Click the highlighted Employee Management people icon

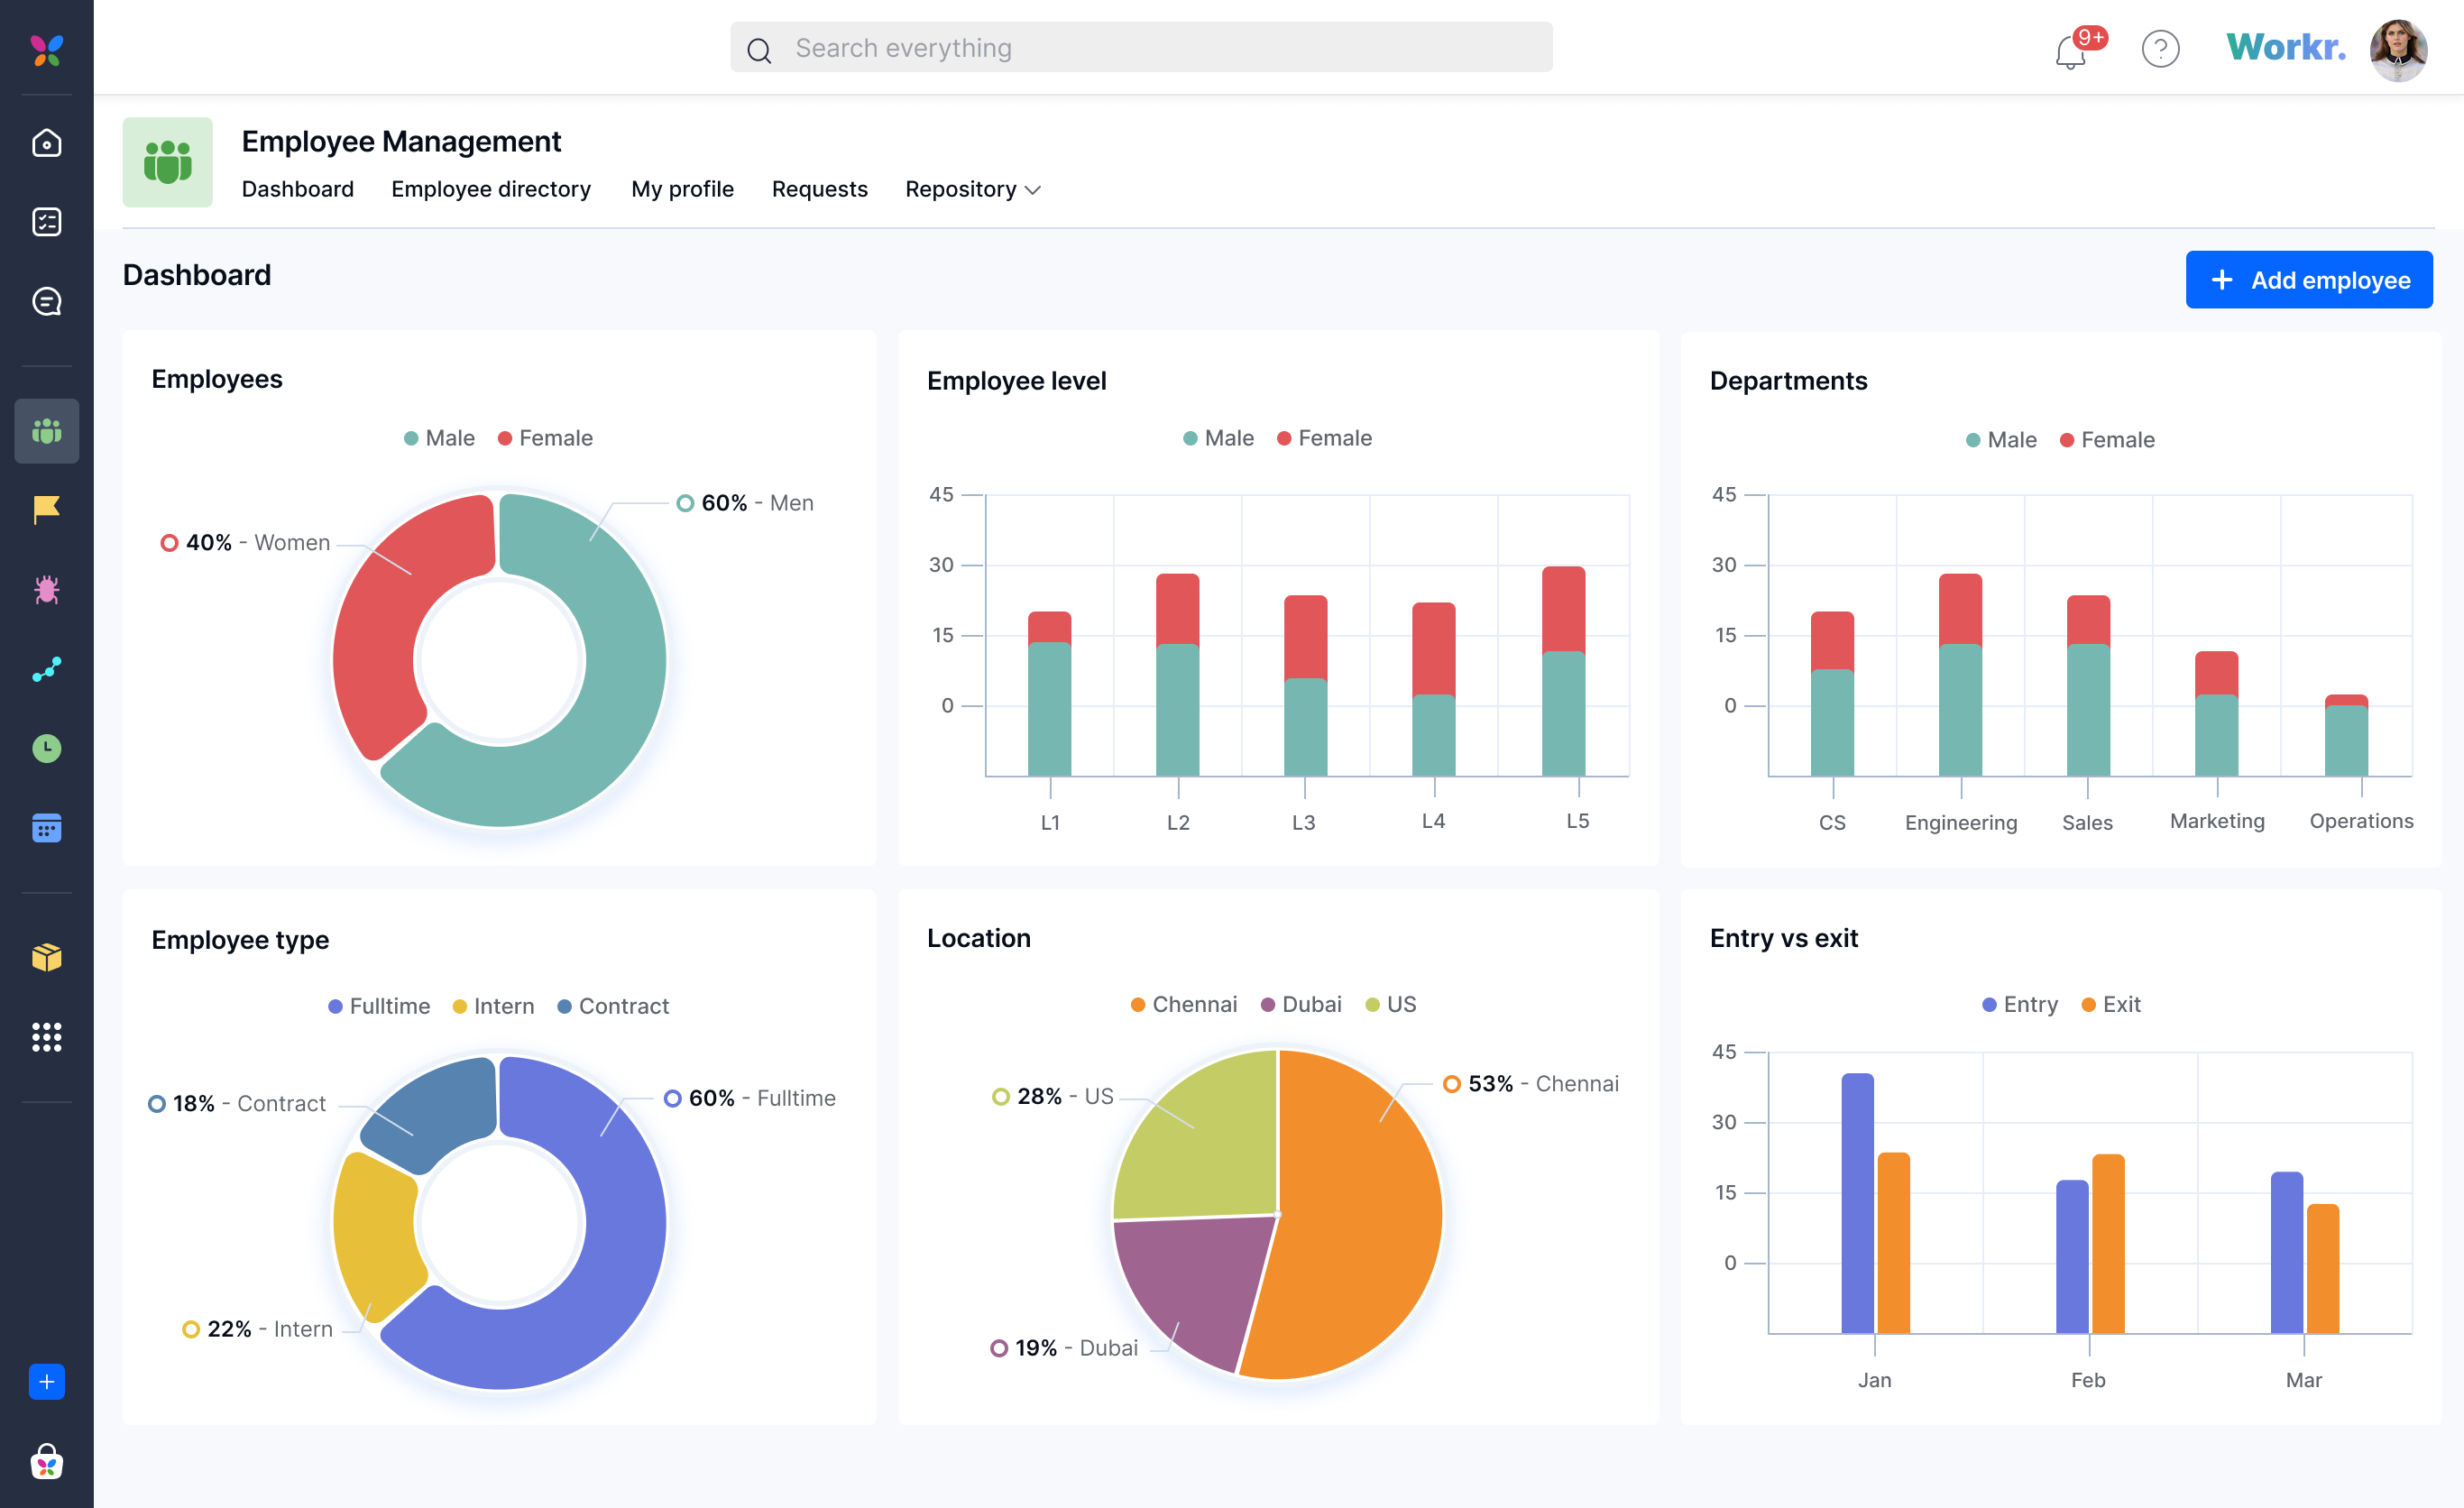47,431
